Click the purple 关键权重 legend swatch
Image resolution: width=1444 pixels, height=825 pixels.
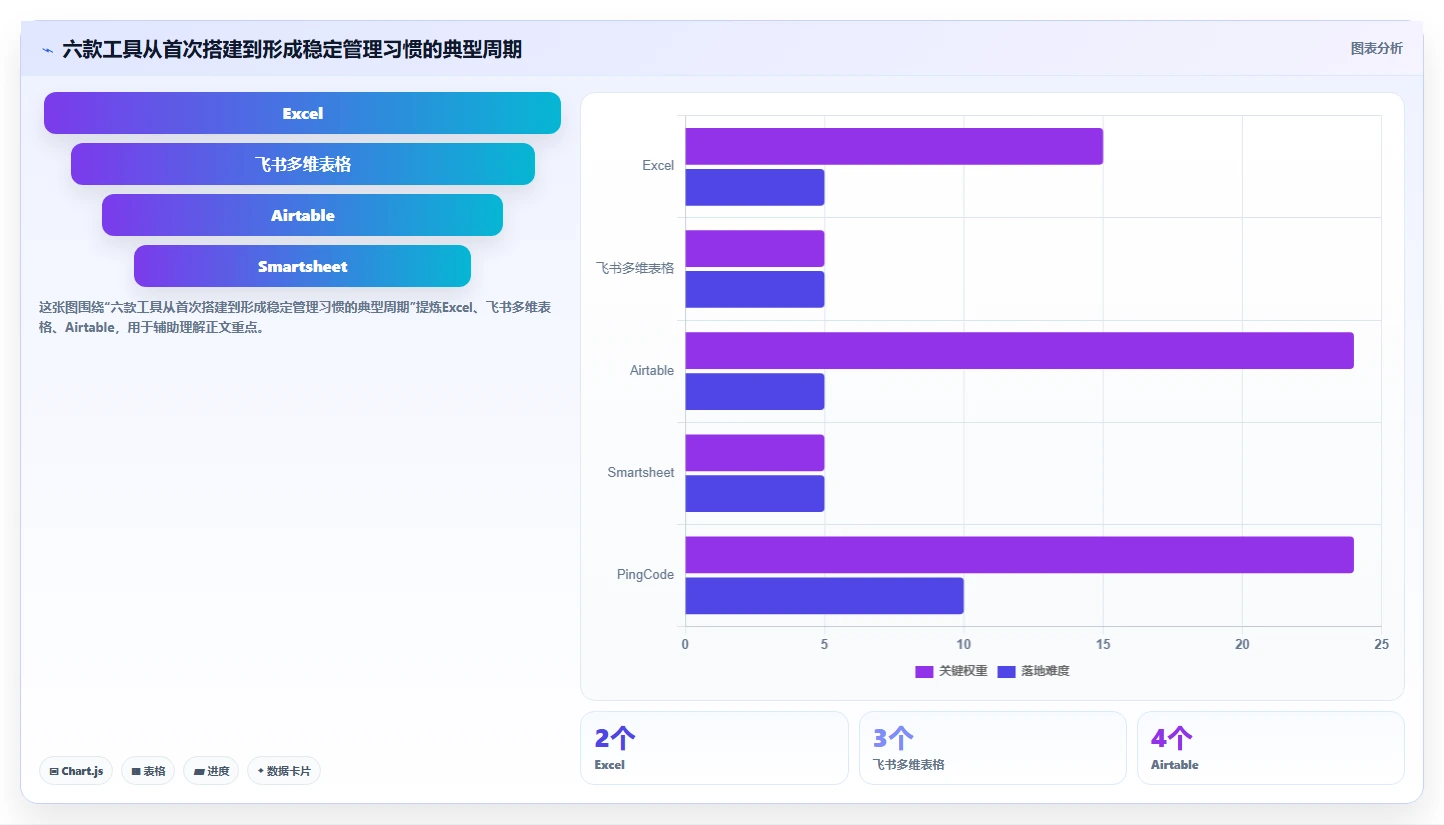coord(924,671)
